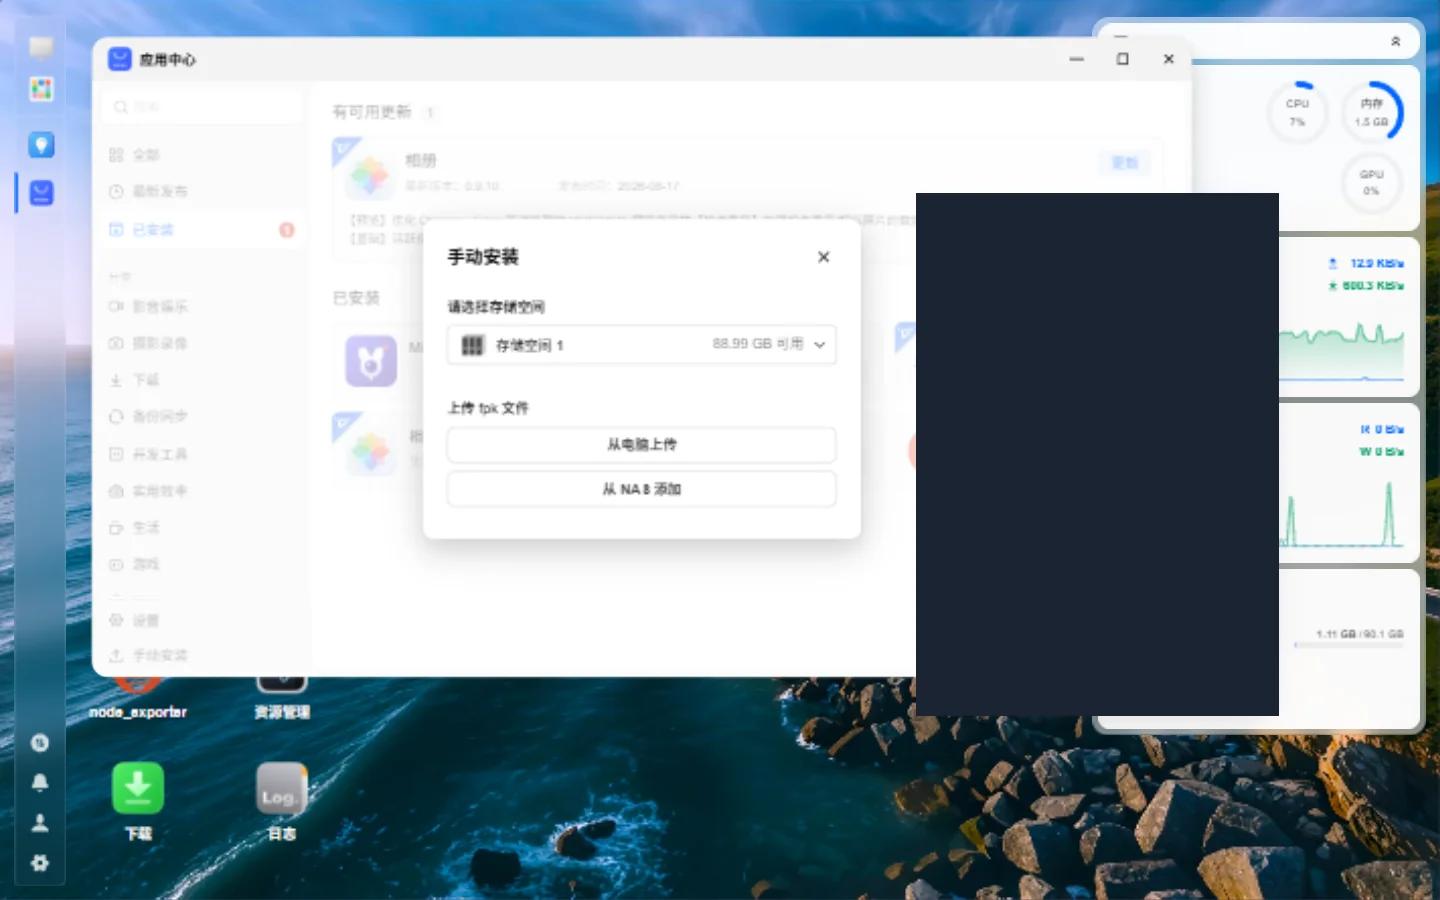Viewport: 1440px width, 900px height.
Task: Open the user account icon in the taskbar
Action: 40,823
